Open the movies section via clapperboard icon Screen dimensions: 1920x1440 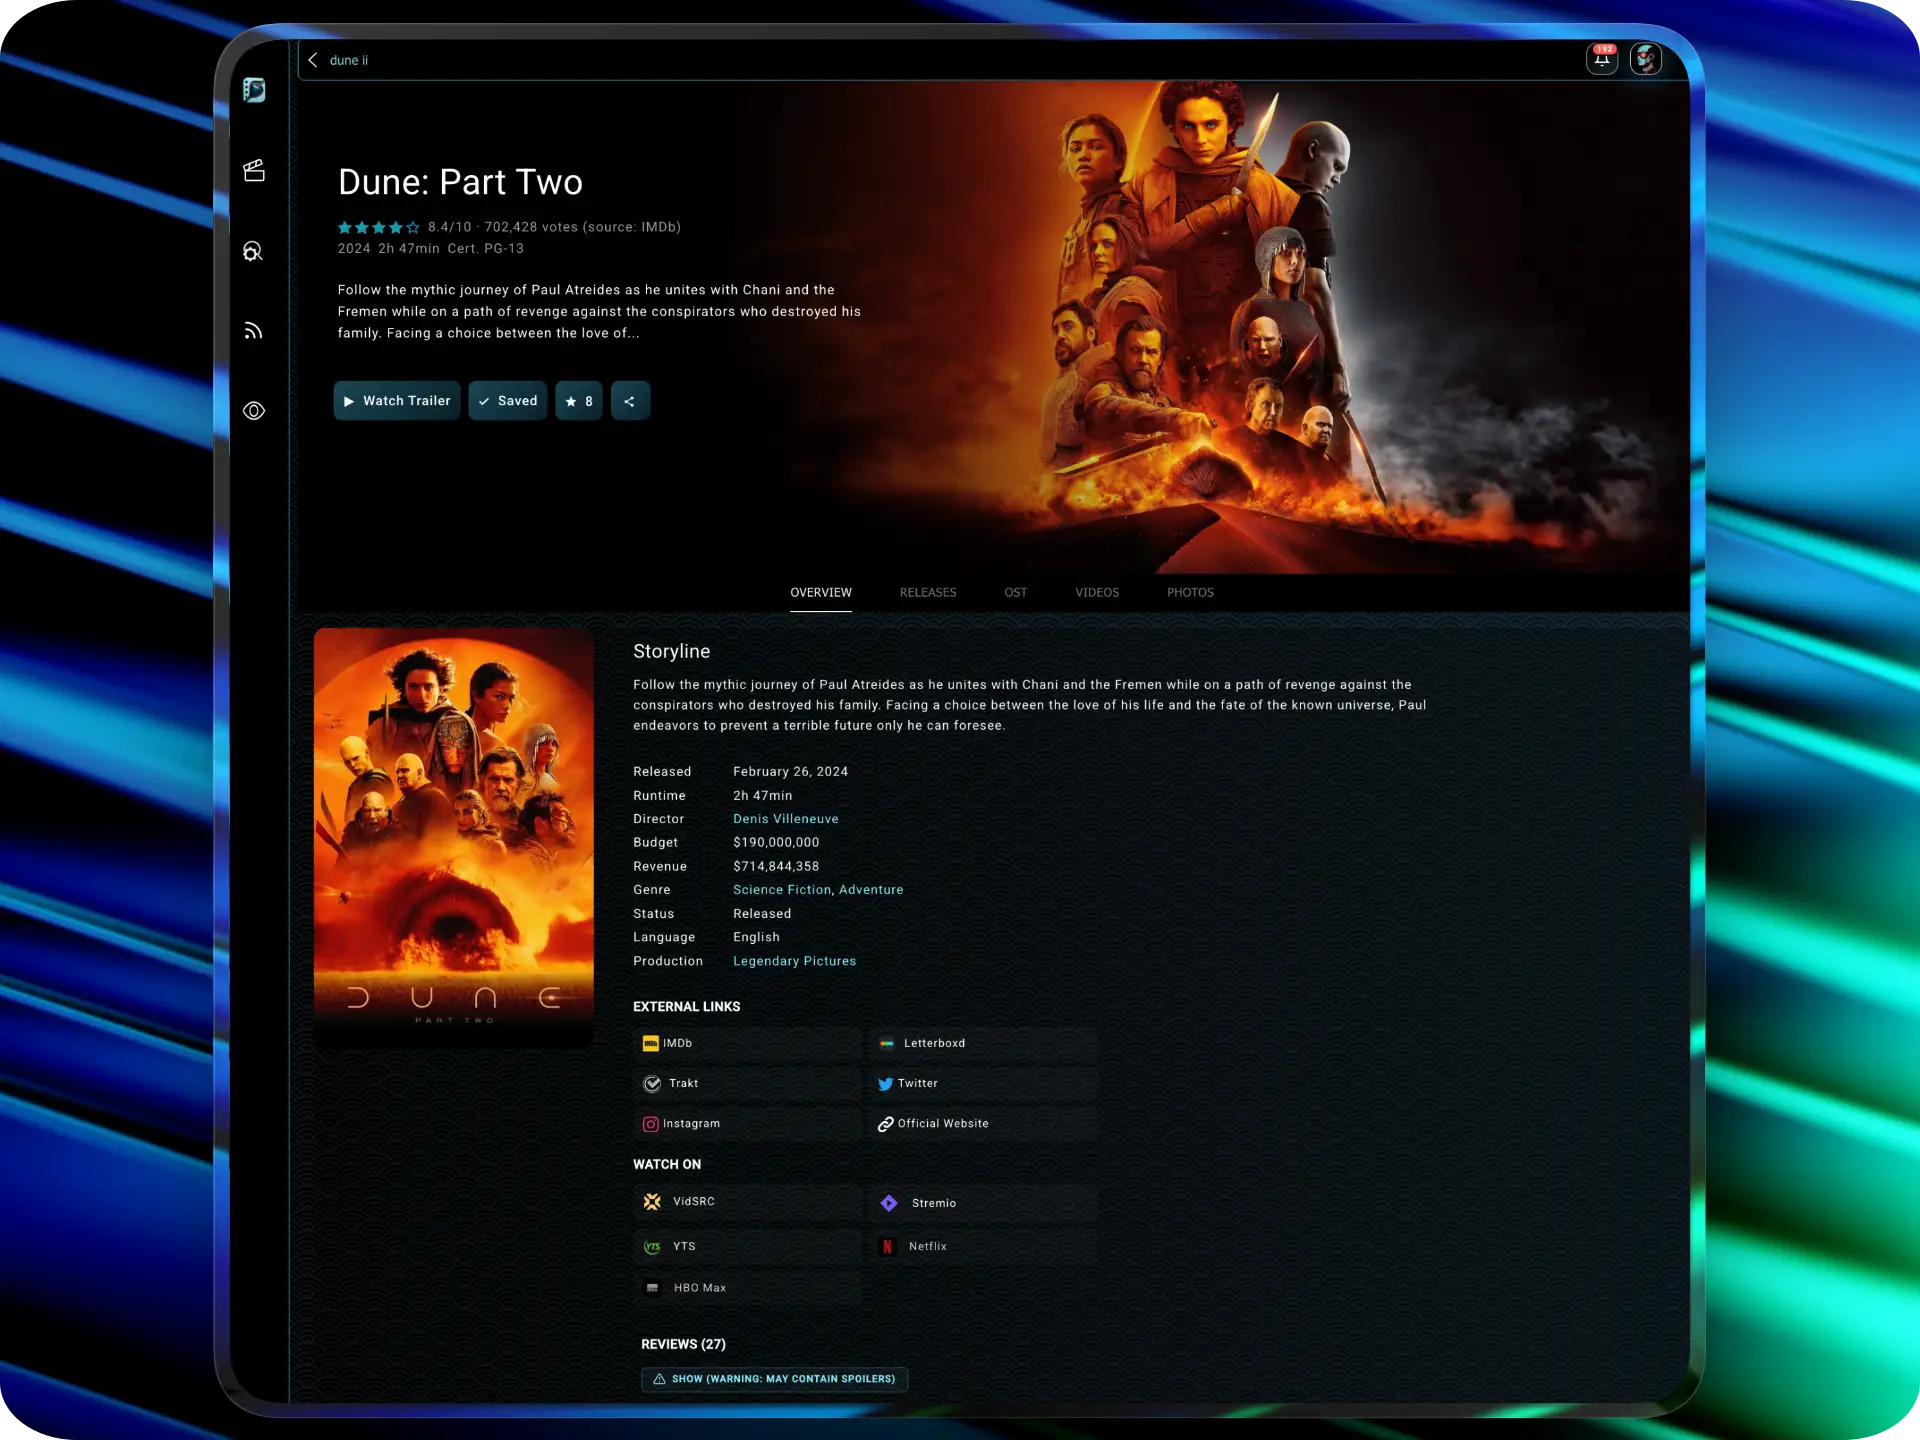tap(254, 170)
